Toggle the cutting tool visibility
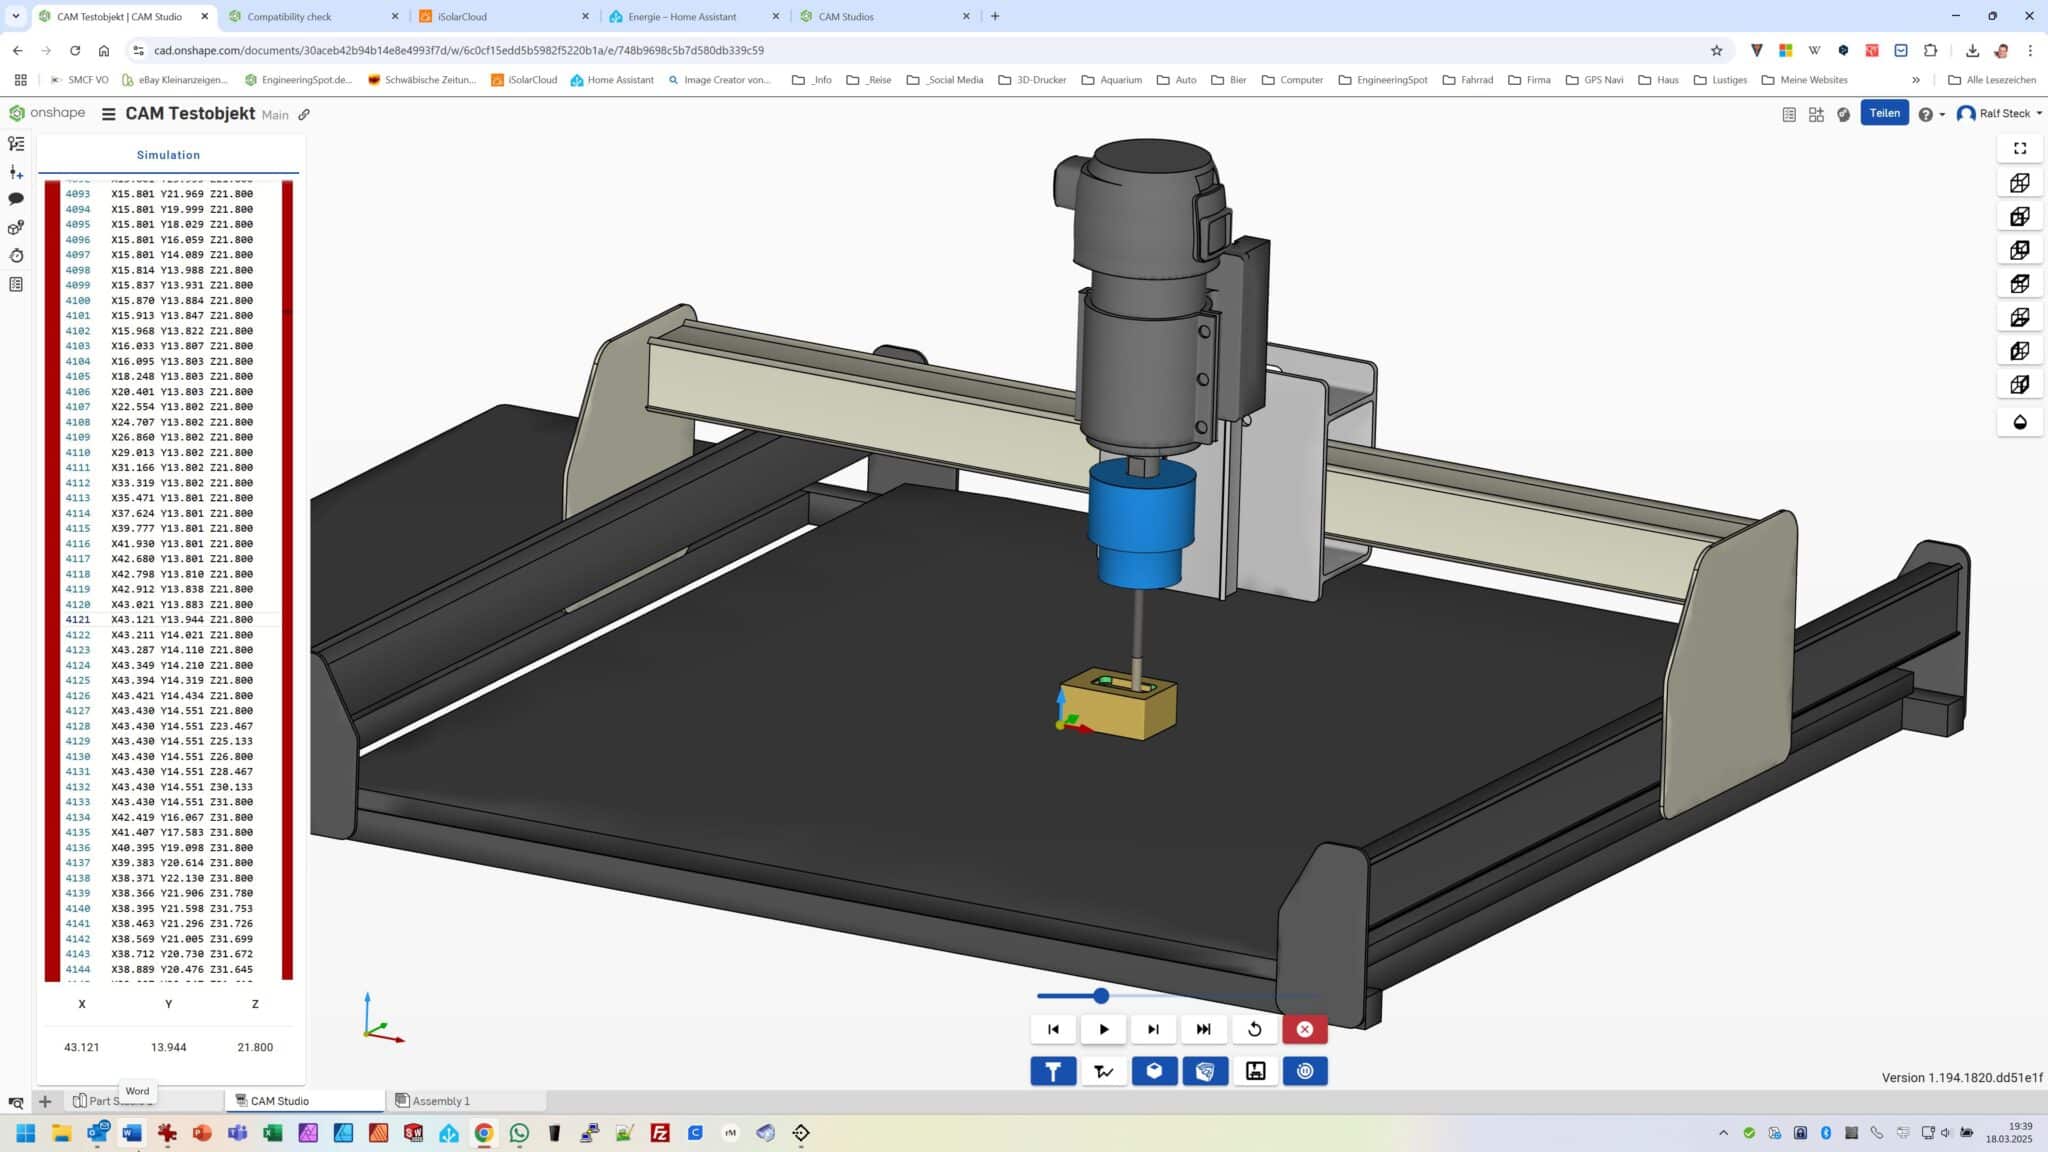This screenshot has width=2048, height=1152. point(1052,1070)
